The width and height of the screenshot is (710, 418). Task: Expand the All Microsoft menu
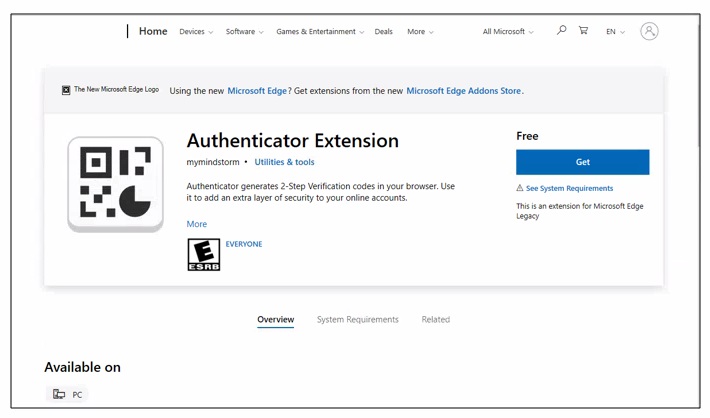[x=508, y=32]
